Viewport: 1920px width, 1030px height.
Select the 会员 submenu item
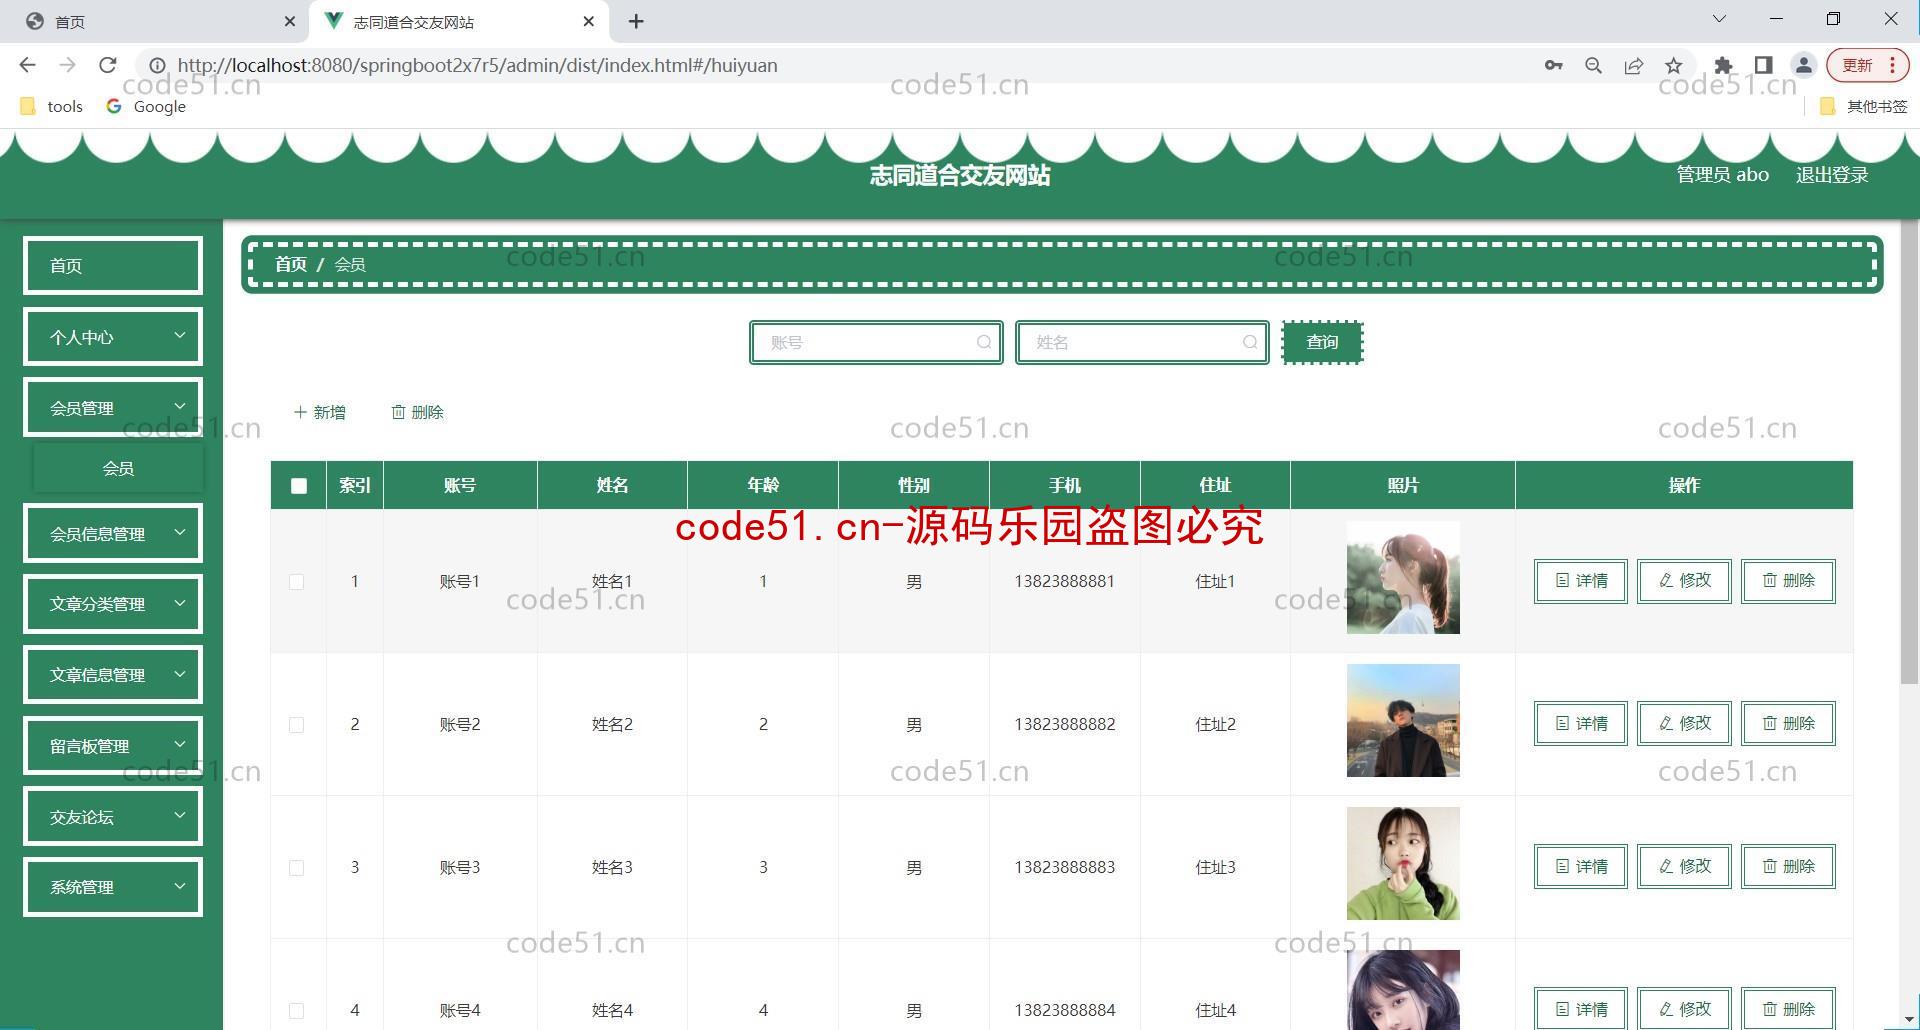coord(118,469)
